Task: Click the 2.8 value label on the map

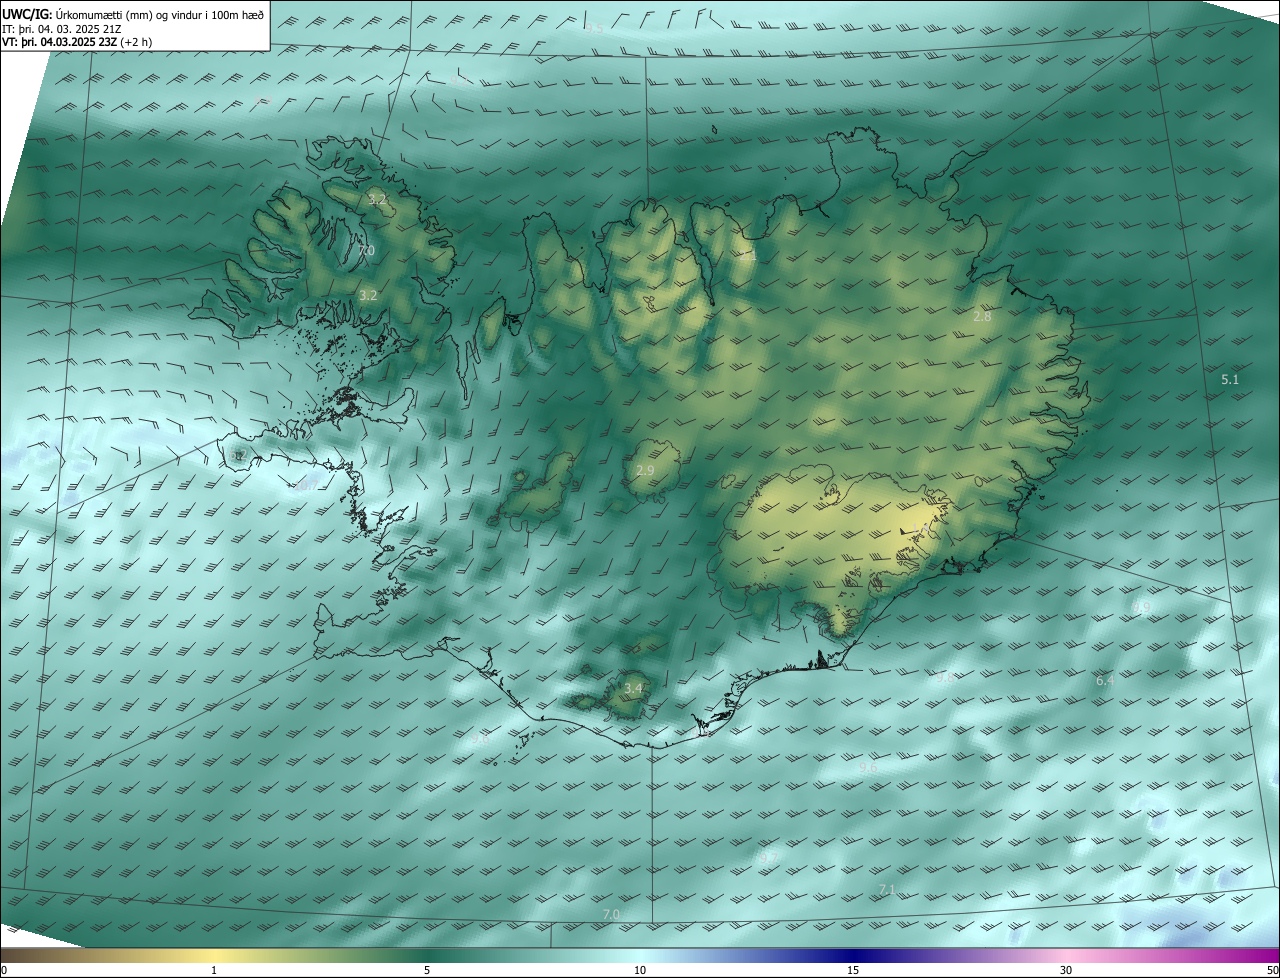Action: (x=982, y=317)
